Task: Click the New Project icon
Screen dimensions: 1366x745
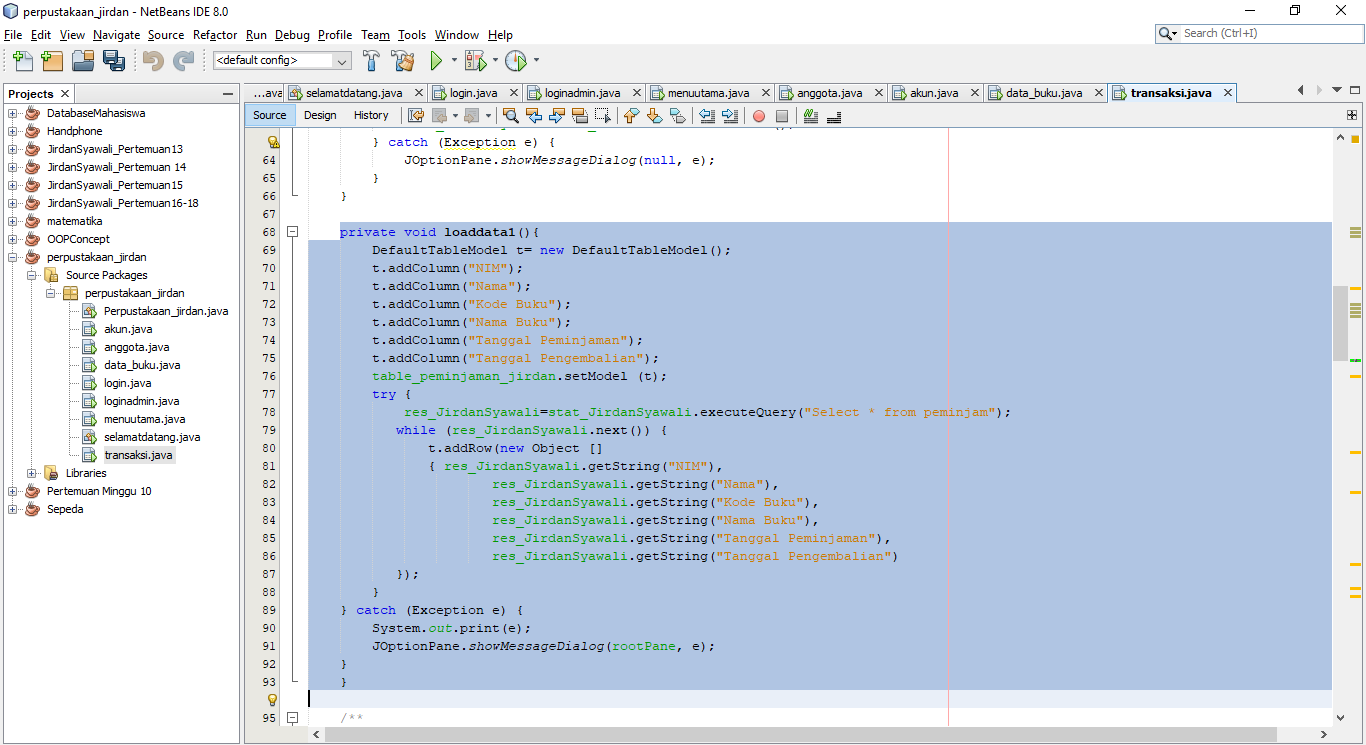Action: (52, 60)
